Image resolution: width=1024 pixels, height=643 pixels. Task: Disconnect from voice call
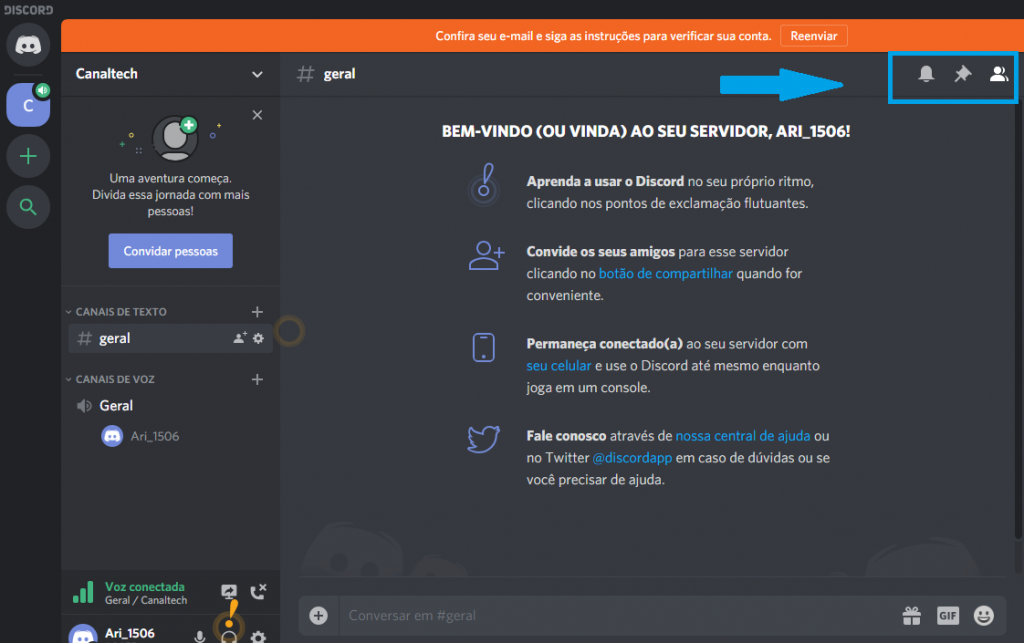[259, 591]
